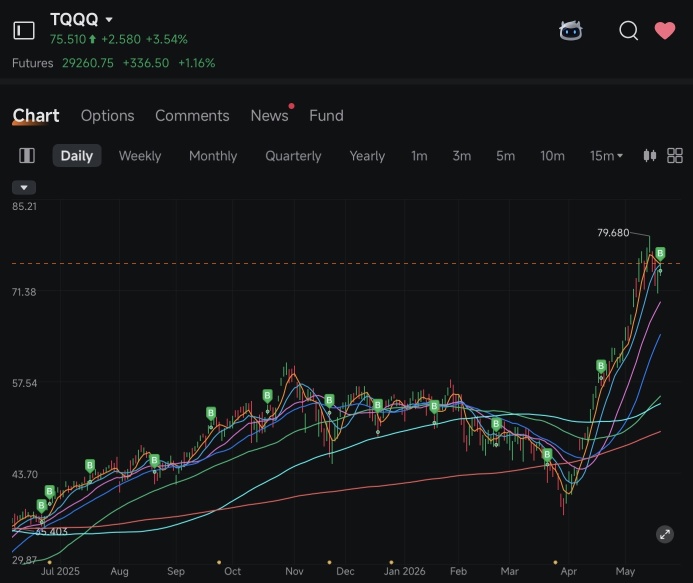Image resolution: width=693 pixels, height=583 pixels.
Task: Click the price change +2.580 text
Action: click(121, 39)
